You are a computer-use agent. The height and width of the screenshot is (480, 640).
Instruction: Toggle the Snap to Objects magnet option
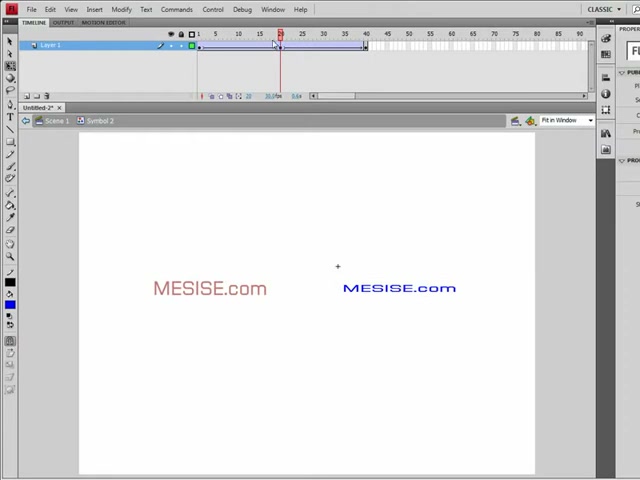click(10, 341)
